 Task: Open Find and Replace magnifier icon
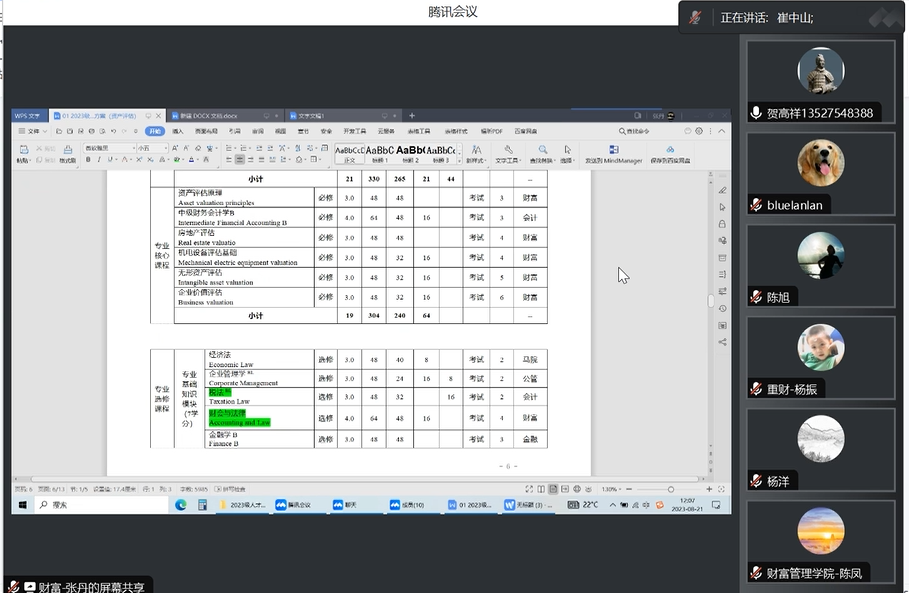tap(543, 150)
